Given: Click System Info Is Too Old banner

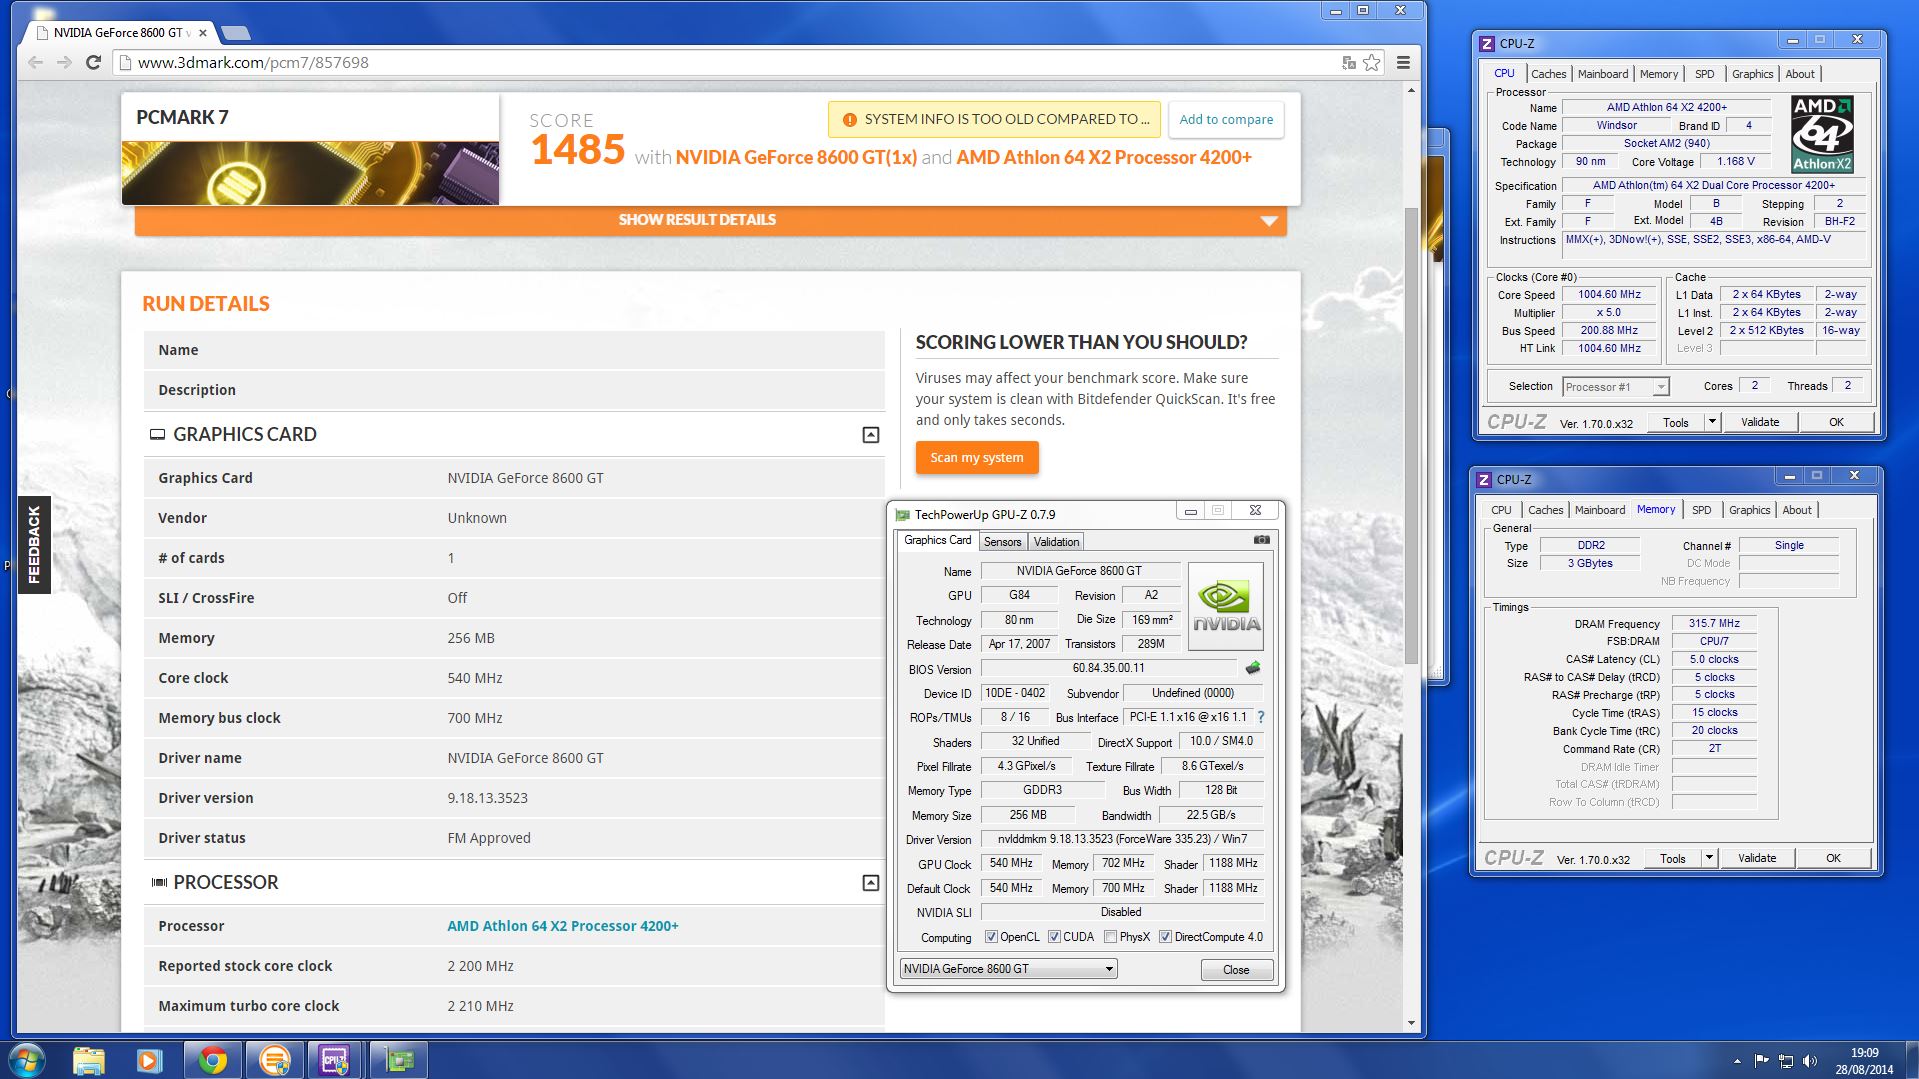Looking at the screenshot, I should coord(994,119).
